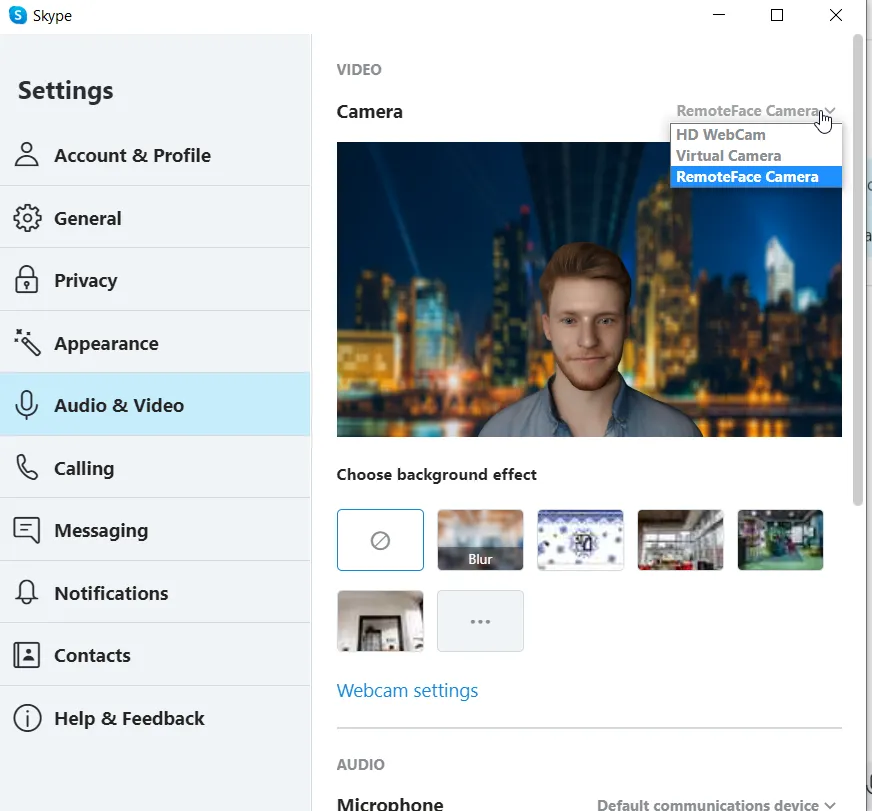Click the Help & Feedback info icon
The image size is (872, 811).
coord(27,718)
